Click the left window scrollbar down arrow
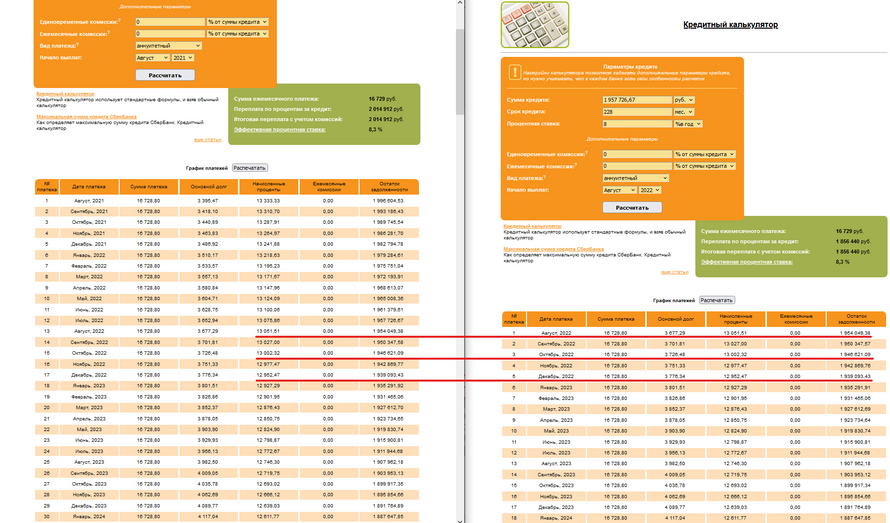 click(460, 519)
